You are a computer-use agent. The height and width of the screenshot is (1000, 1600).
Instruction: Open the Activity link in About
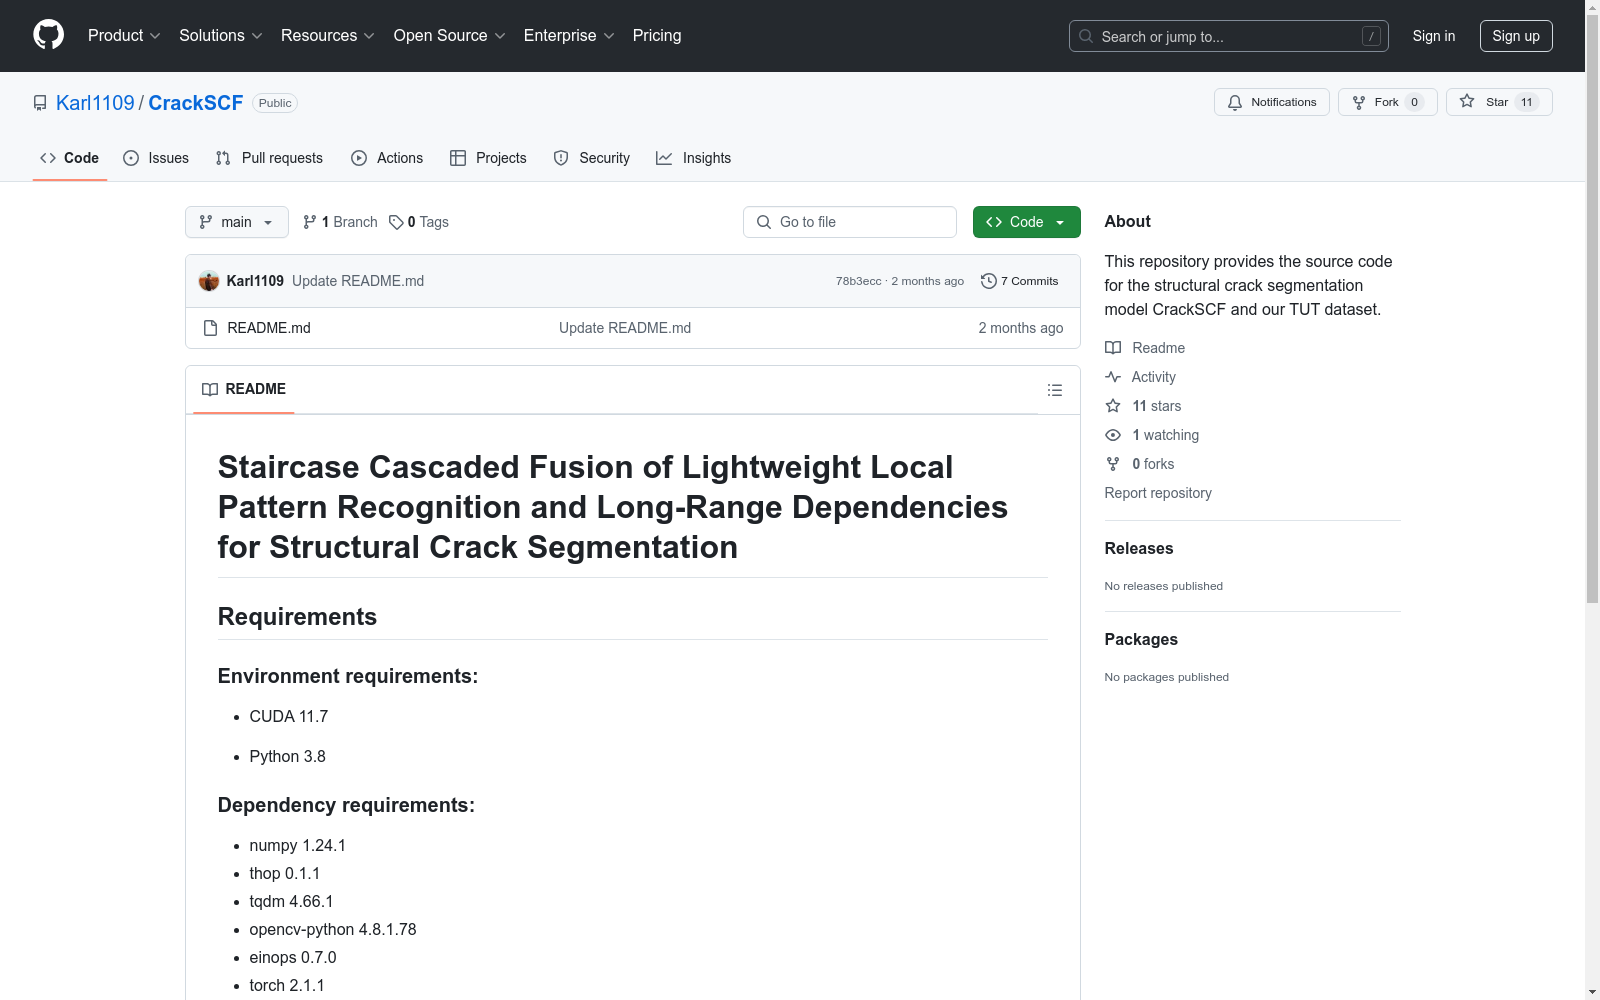(x=1141, y=377)
